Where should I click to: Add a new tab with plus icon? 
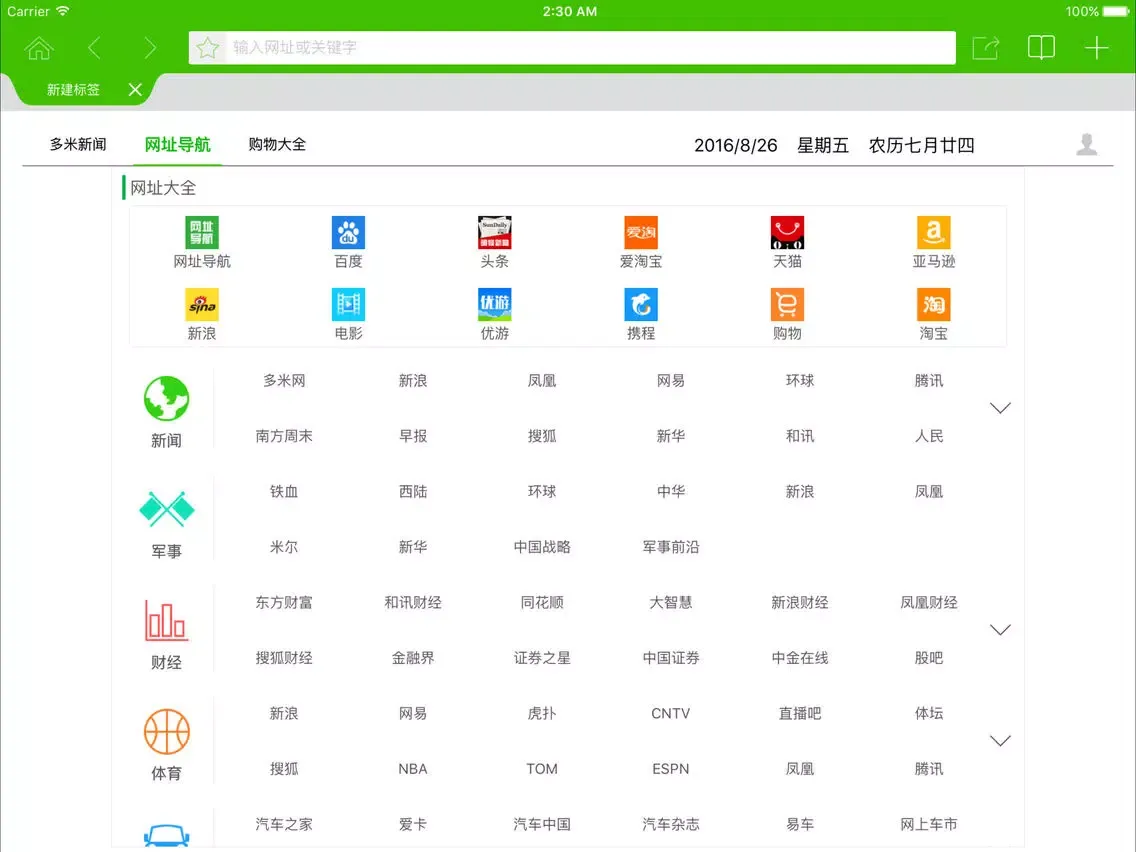pyautogui.click(x=1097, y=48)
